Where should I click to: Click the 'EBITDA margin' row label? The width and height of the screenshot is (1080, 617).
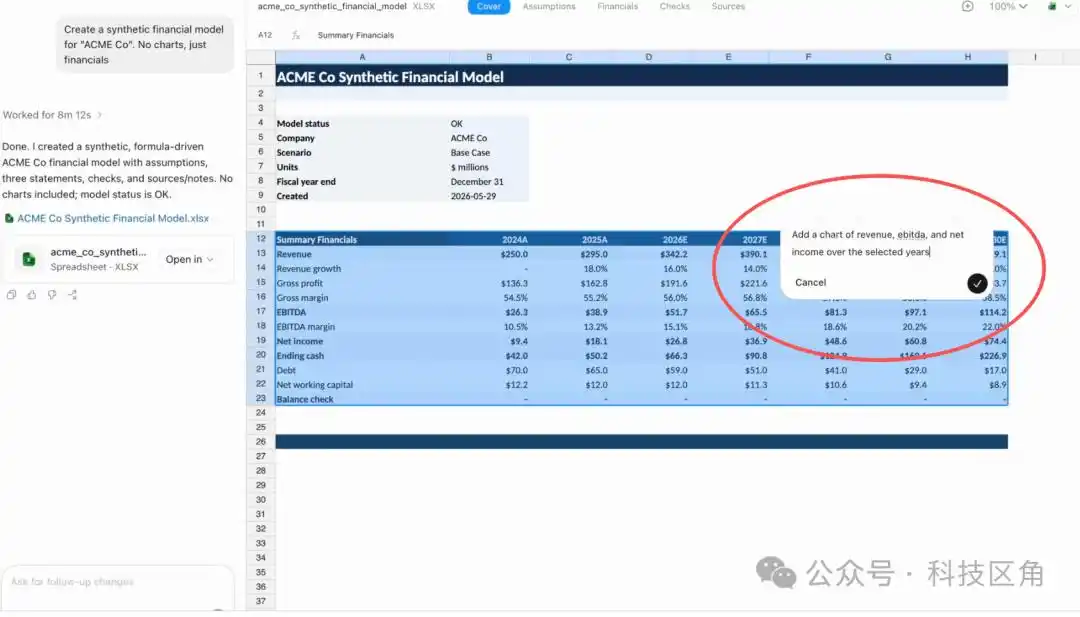coord(306,327)
